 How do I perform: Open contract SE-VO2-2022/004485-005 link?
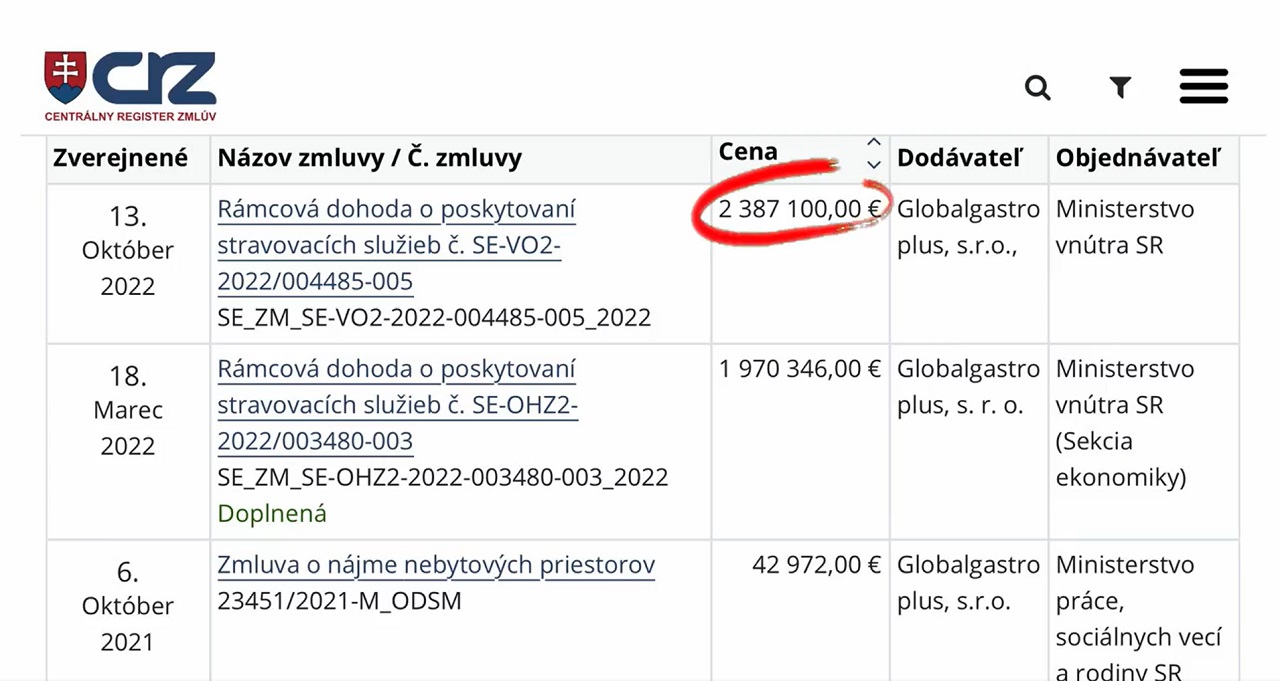pyautogui.click(x=397, y=246)
